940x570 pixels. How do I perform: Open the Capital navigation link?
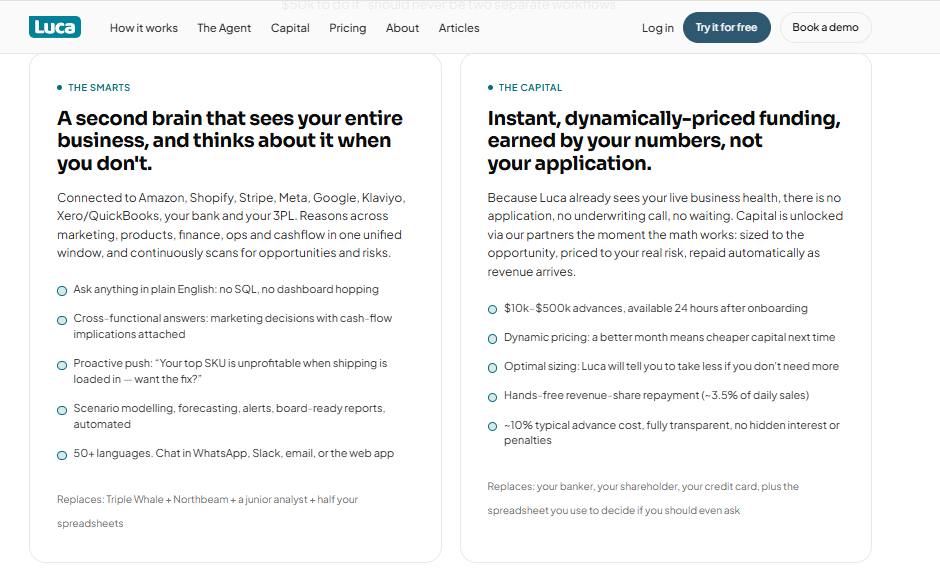click(x=290, y=28)
